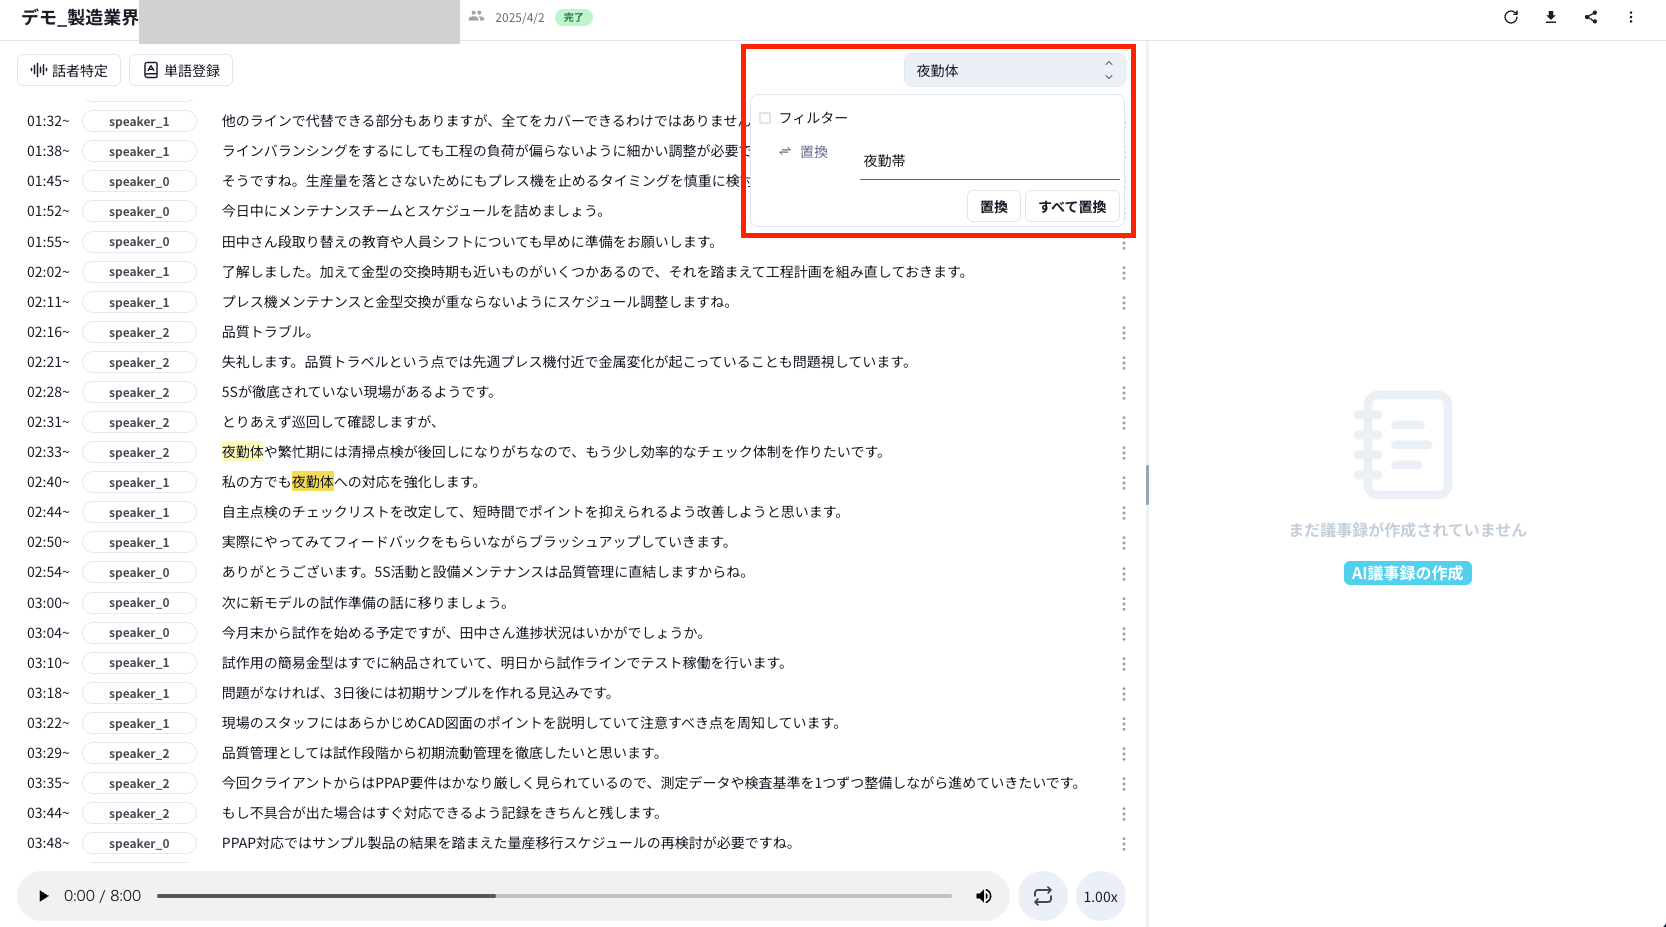Toggle the 置換 replace mode option
Image resolution: width=1666 pixels, height=927 pixels.
(x=804, y=152)
